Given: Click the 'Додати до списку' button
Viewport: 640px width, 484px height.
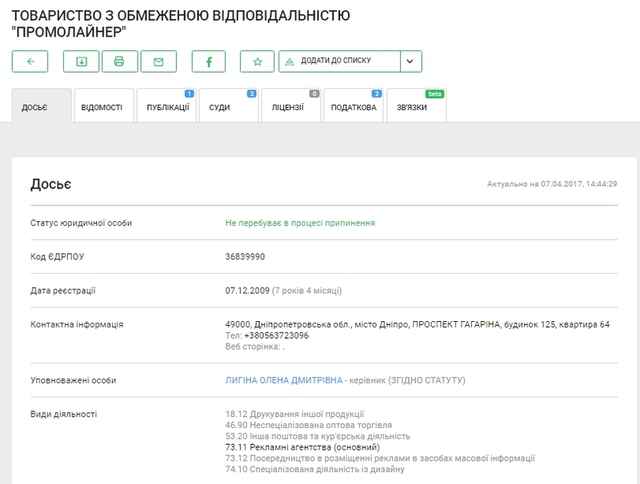Looking at the screenshot, I should (339, 61).
